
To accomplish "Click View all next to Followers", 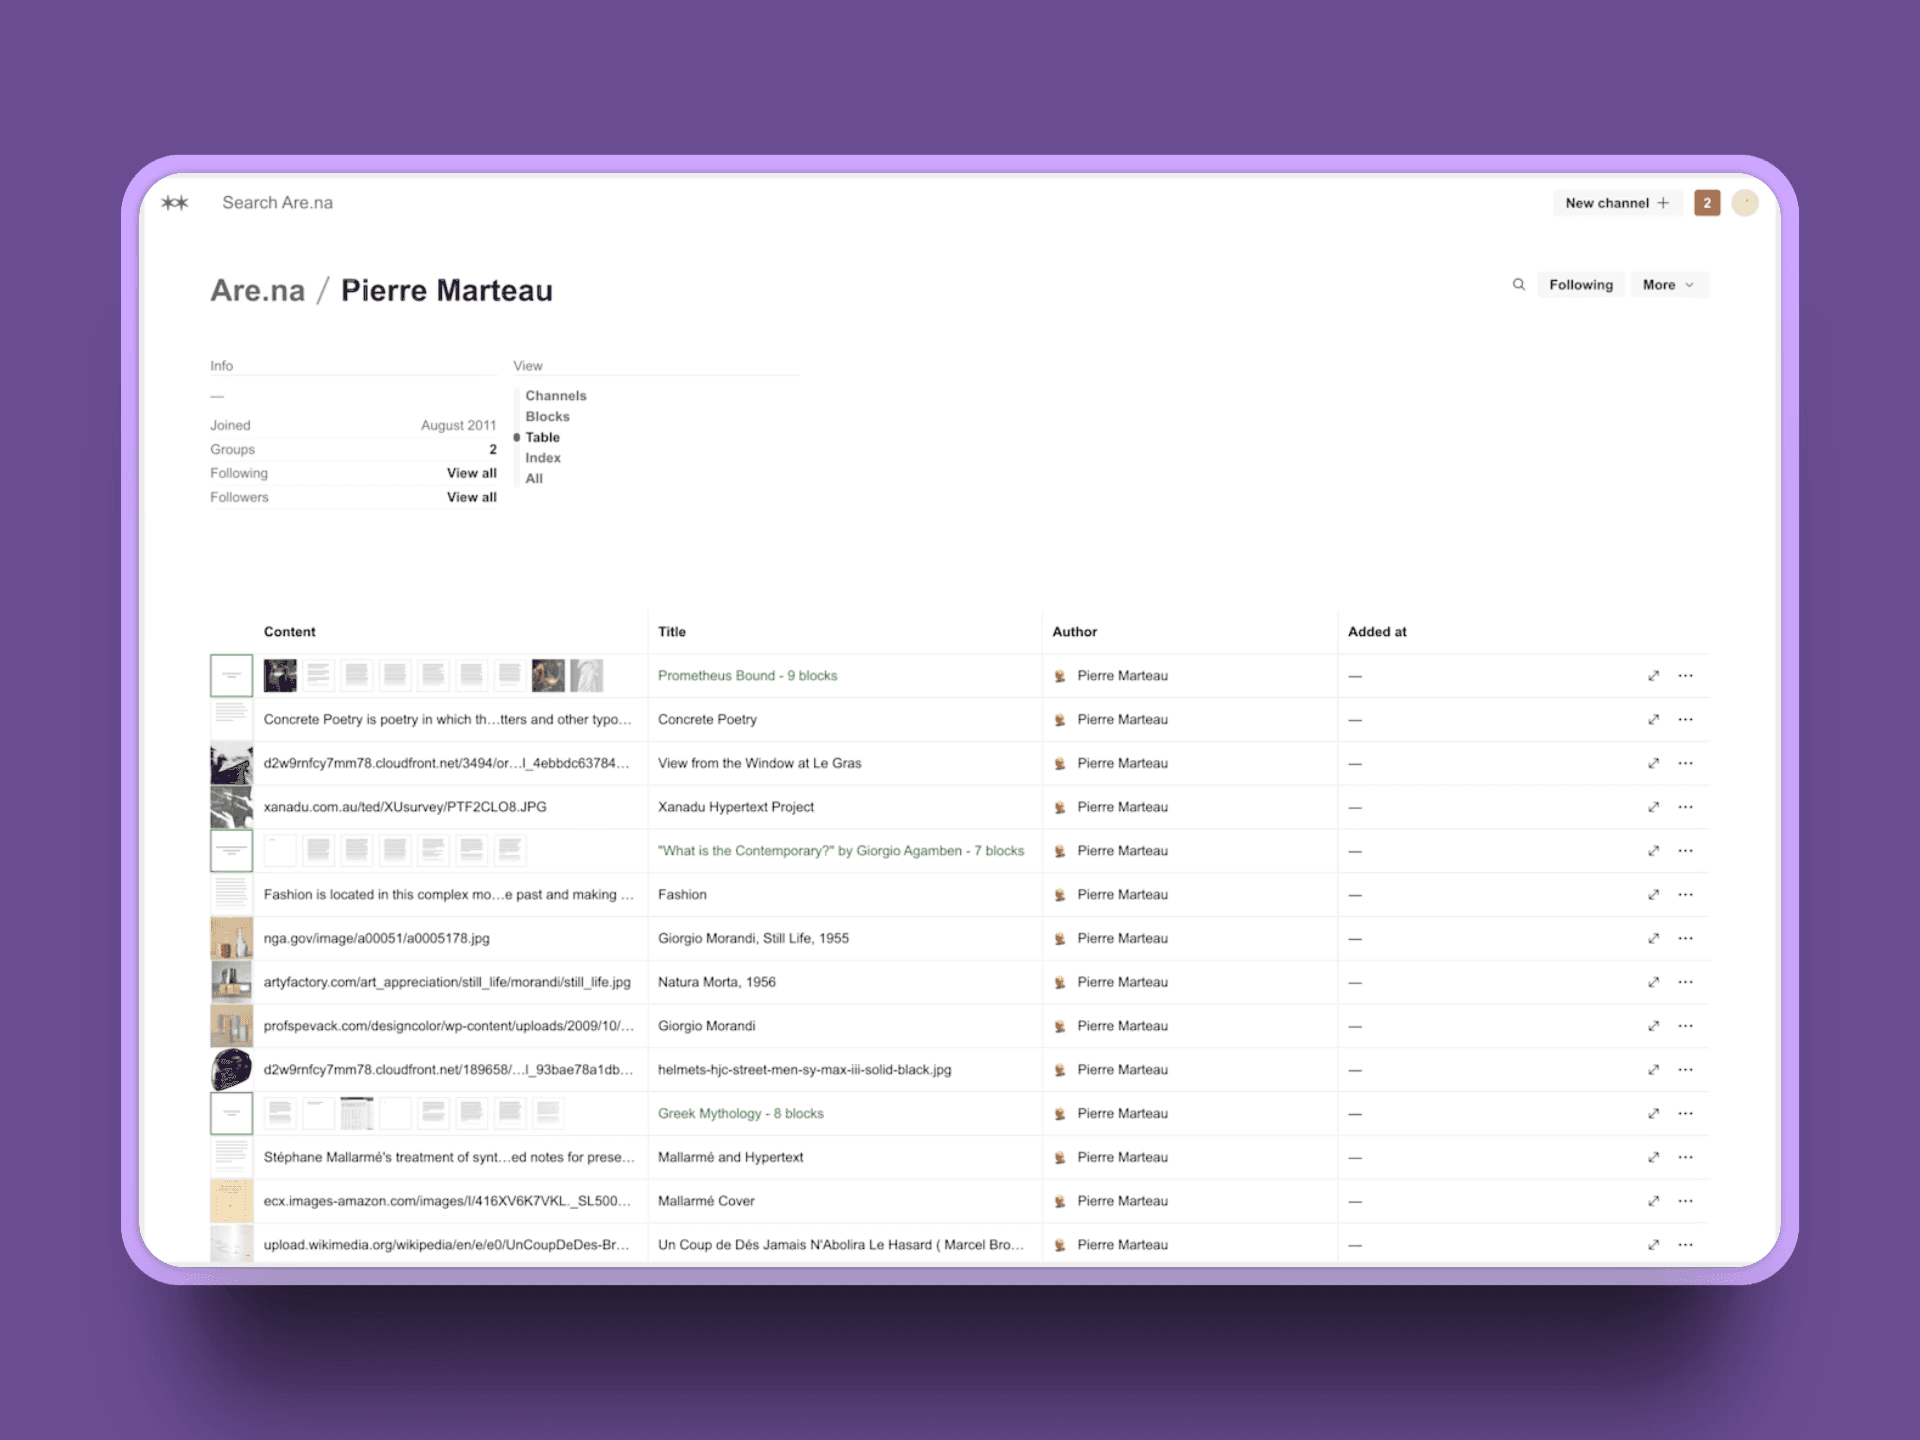I will [471, 497].
